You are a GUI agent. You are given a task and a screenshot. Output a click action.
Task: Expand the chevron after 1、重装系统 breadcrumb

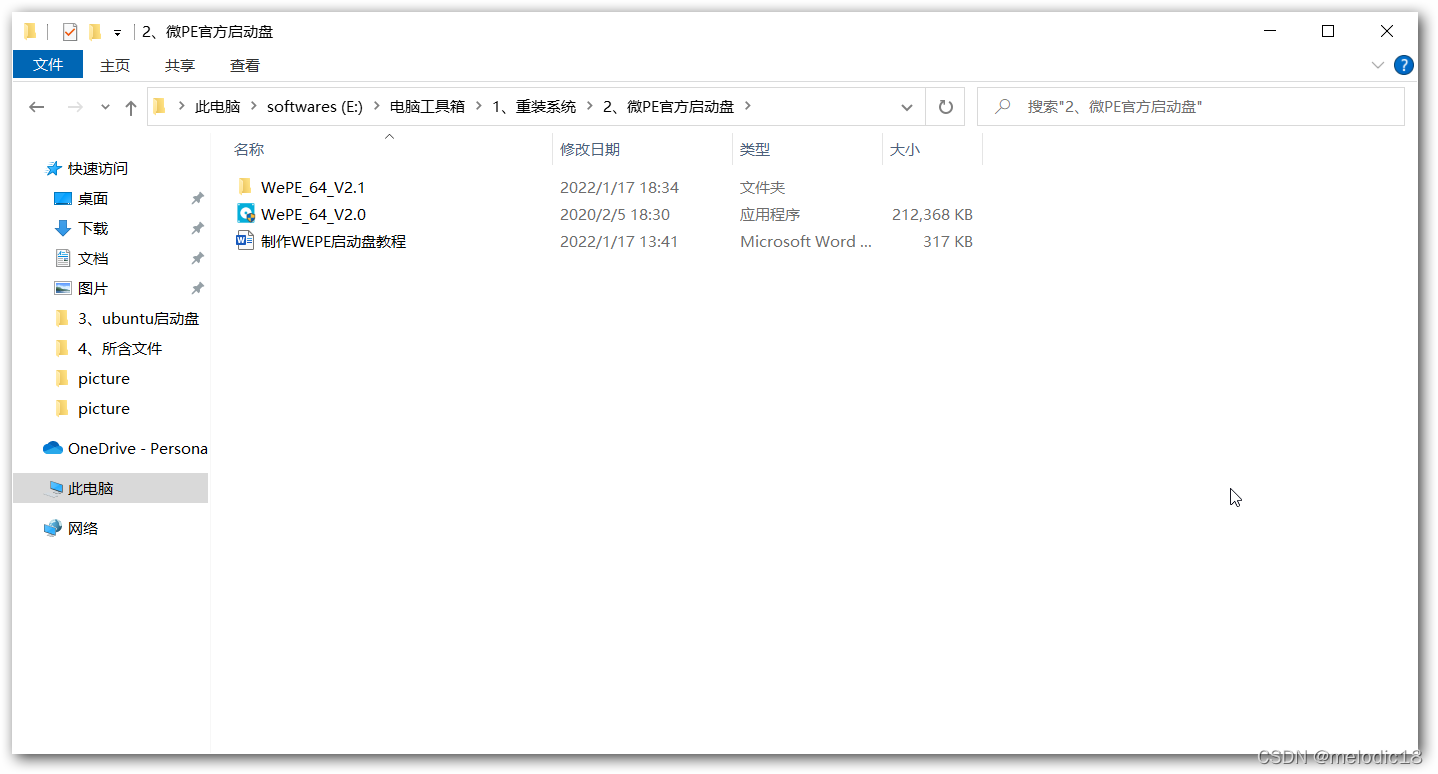(x=590, y=106)
